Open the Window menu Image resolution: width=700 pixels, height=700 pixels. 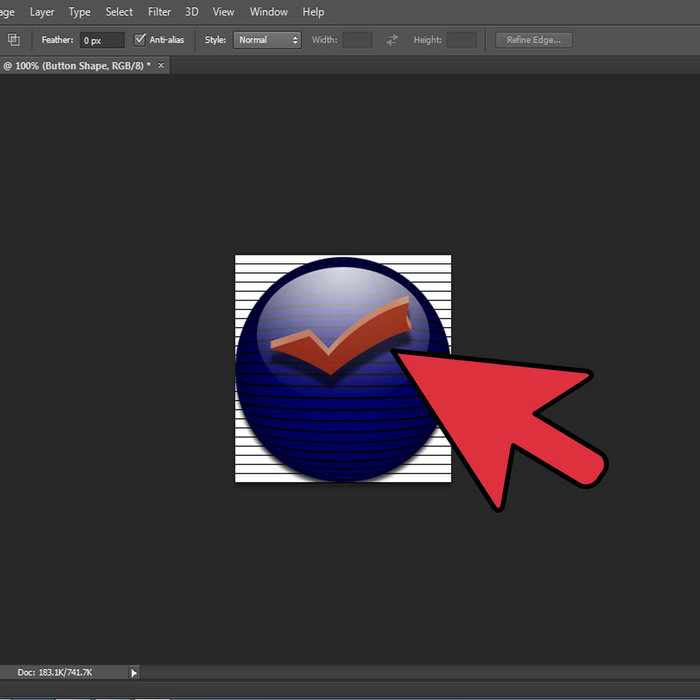(x=268, y=12)
